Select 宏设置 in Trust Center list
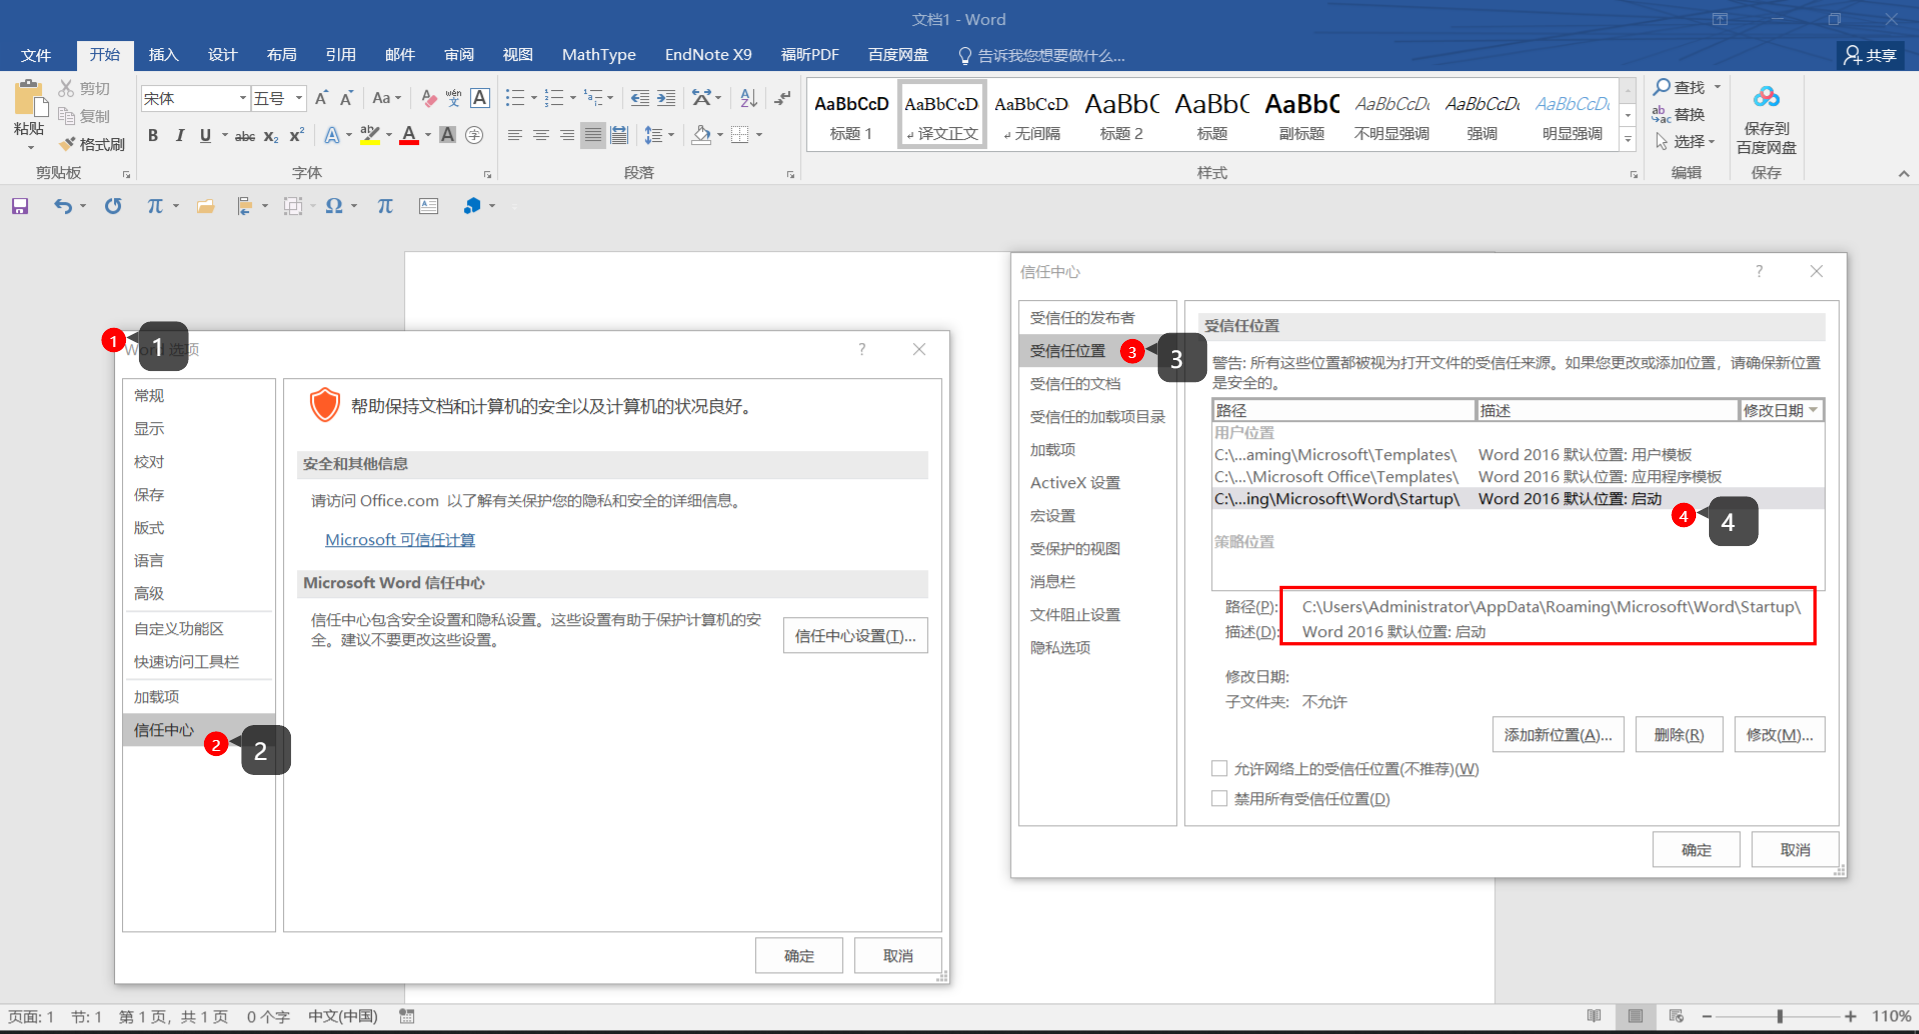Viewport: 1919px width, 1034px height. pyautogui.click(x=1053, y=516)
